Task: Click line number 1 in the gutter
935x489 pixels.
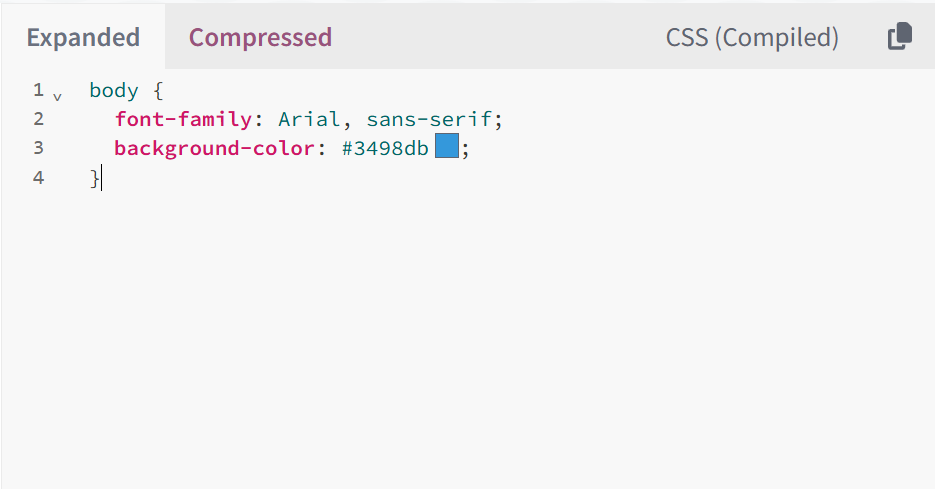Action: [x=38, y=90]
